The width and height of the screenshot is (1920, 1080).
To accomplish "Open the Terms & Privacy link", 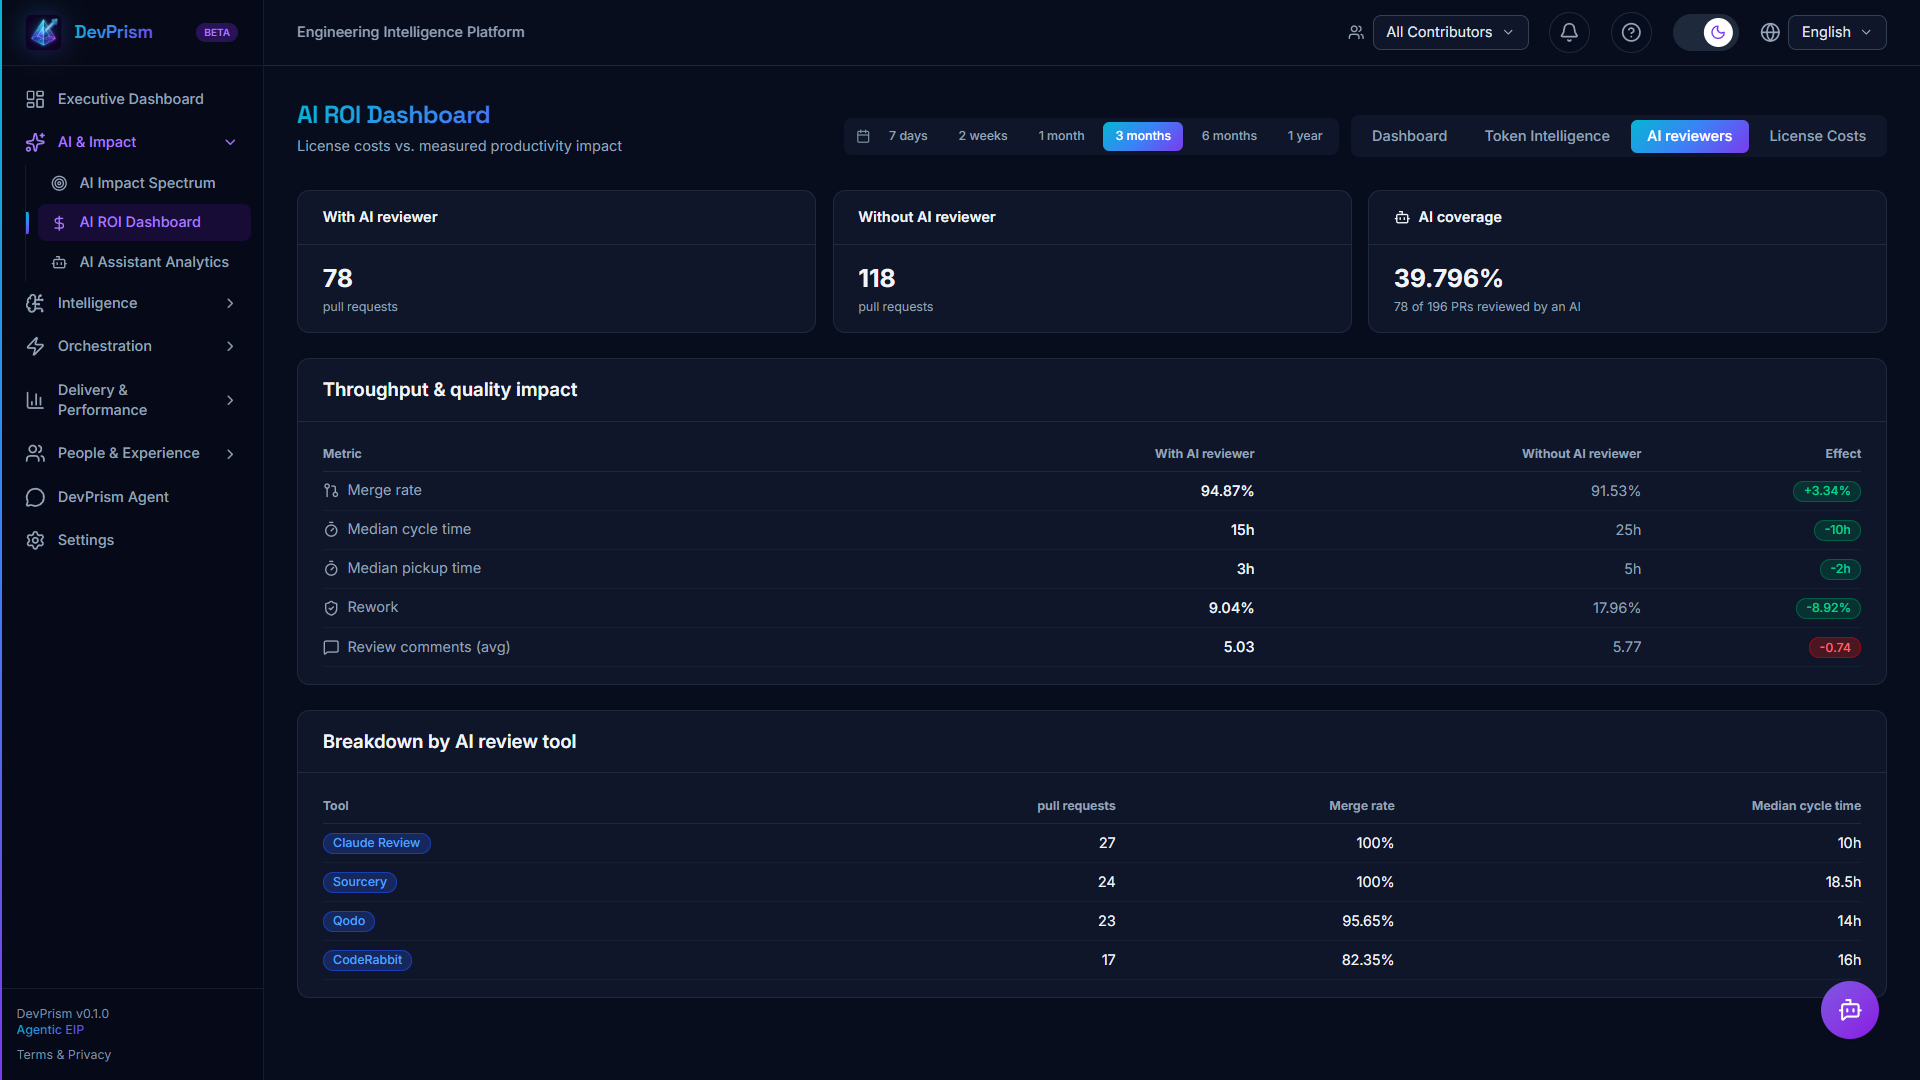I will tap(64, 1055).
